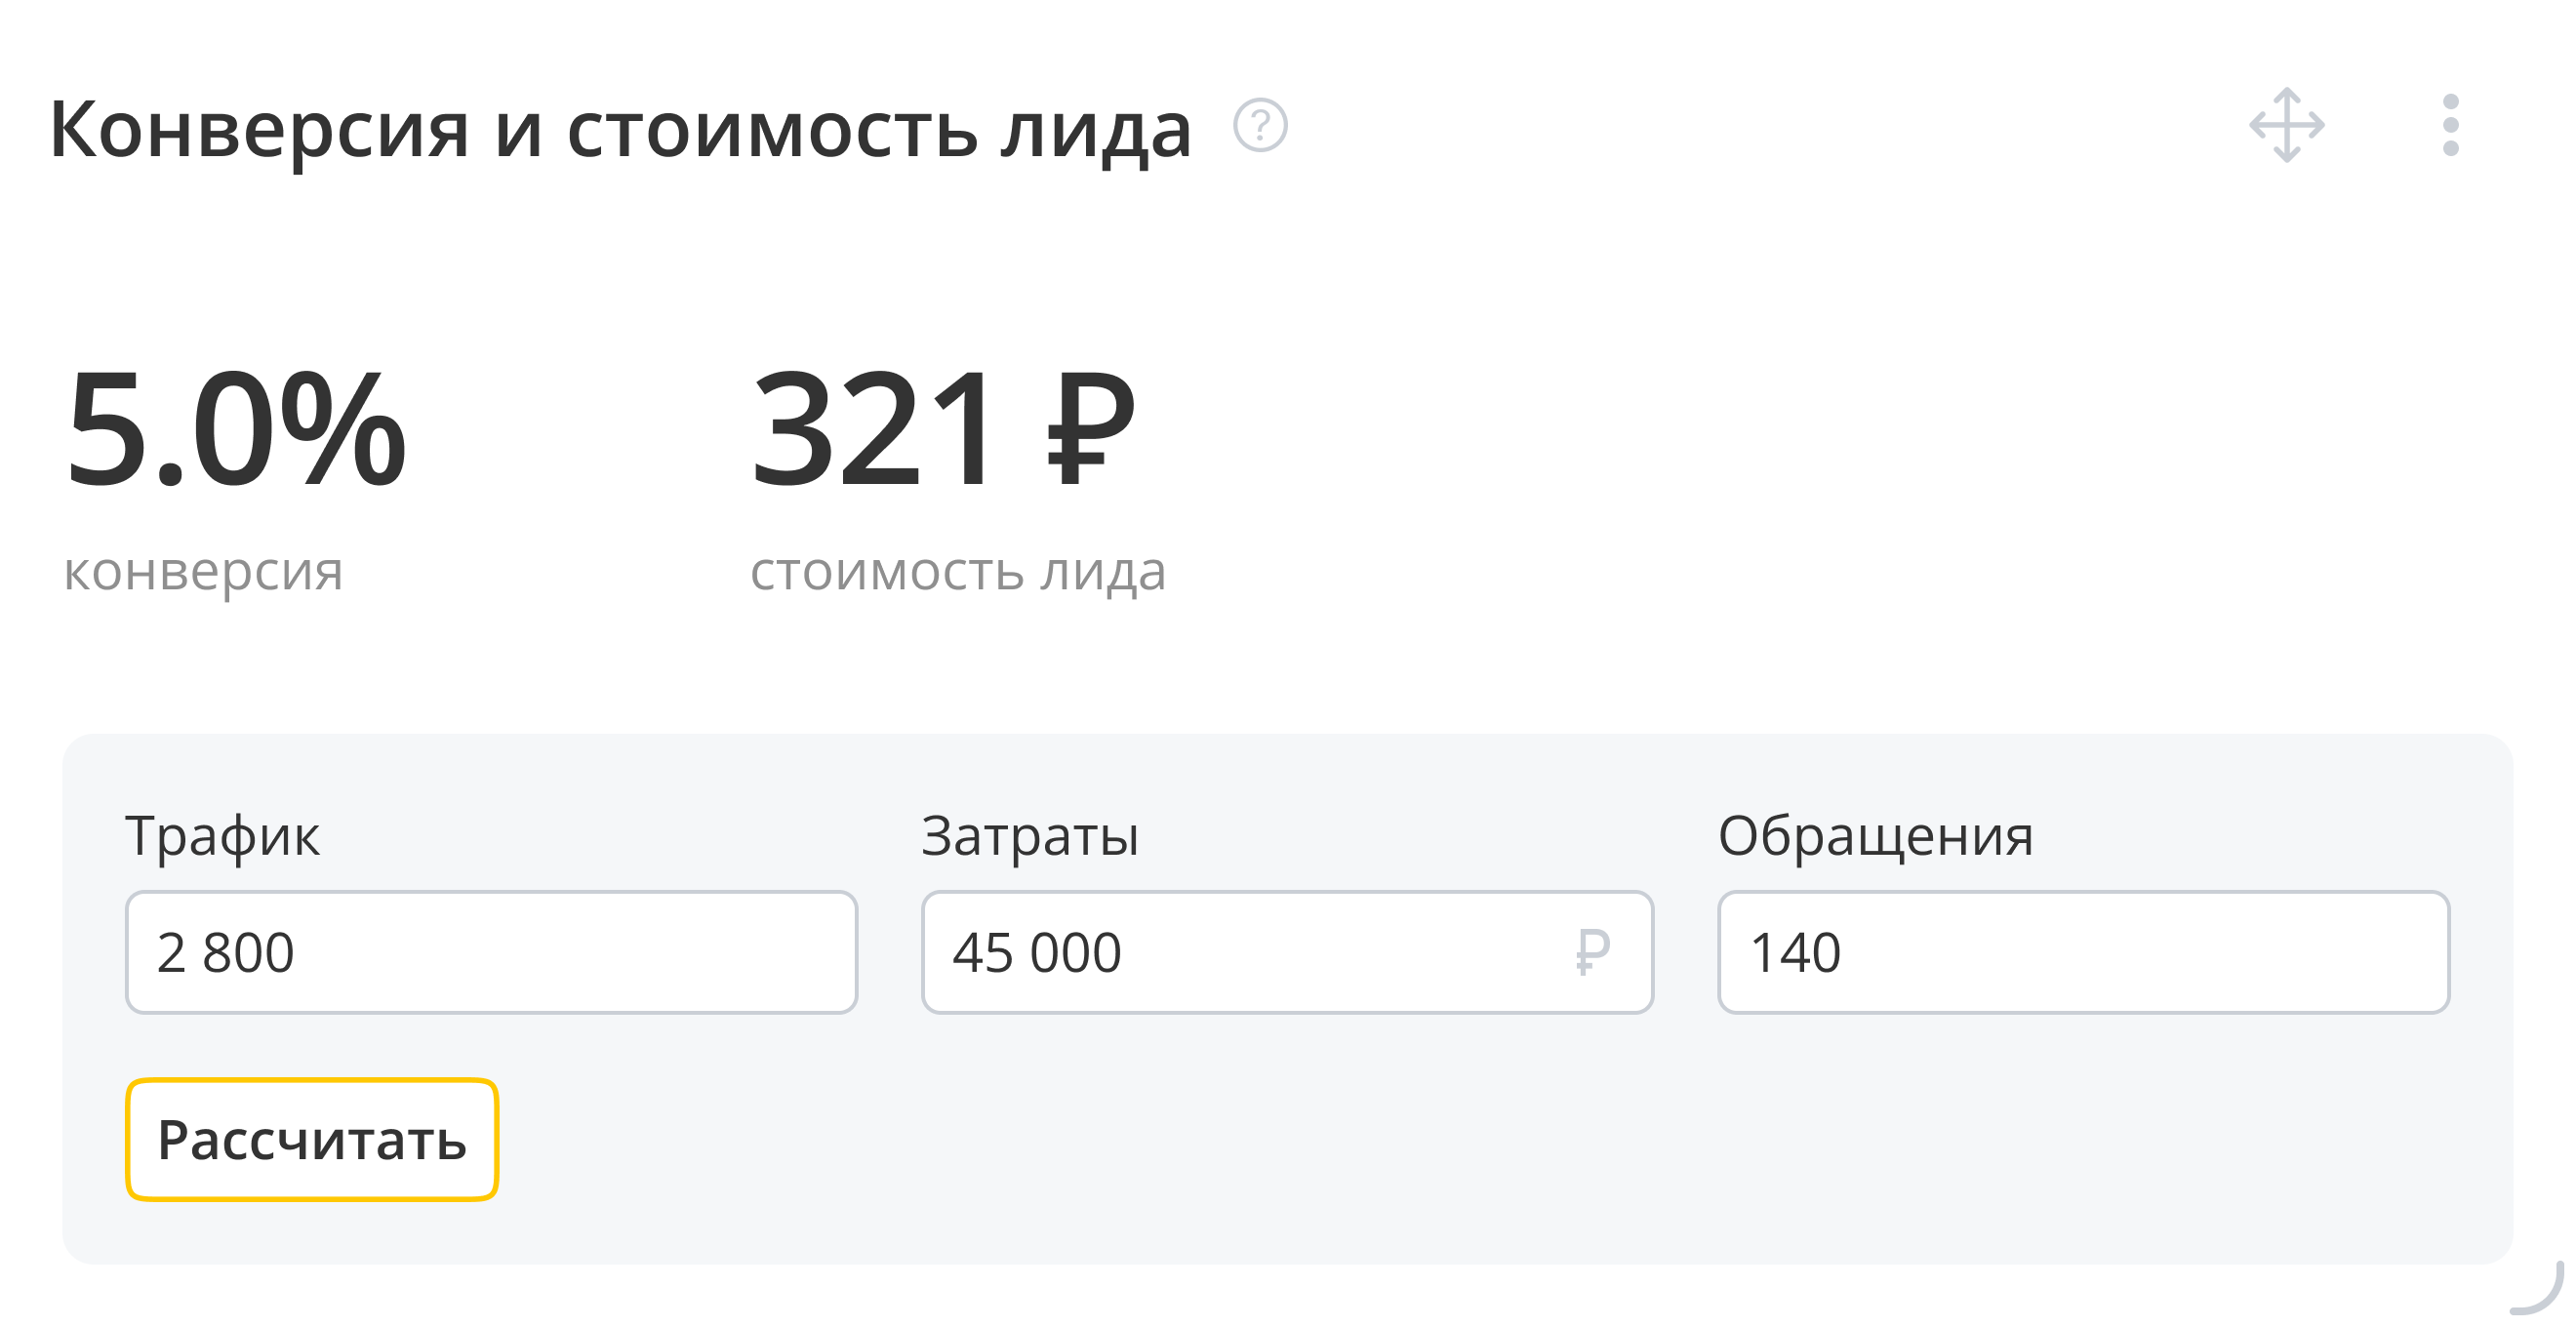Image resolution: width=2576 pixels, height=1327 pixels.
Task: Click empty gray panel area right of Рассчитать
Action: (1400, 1140)
